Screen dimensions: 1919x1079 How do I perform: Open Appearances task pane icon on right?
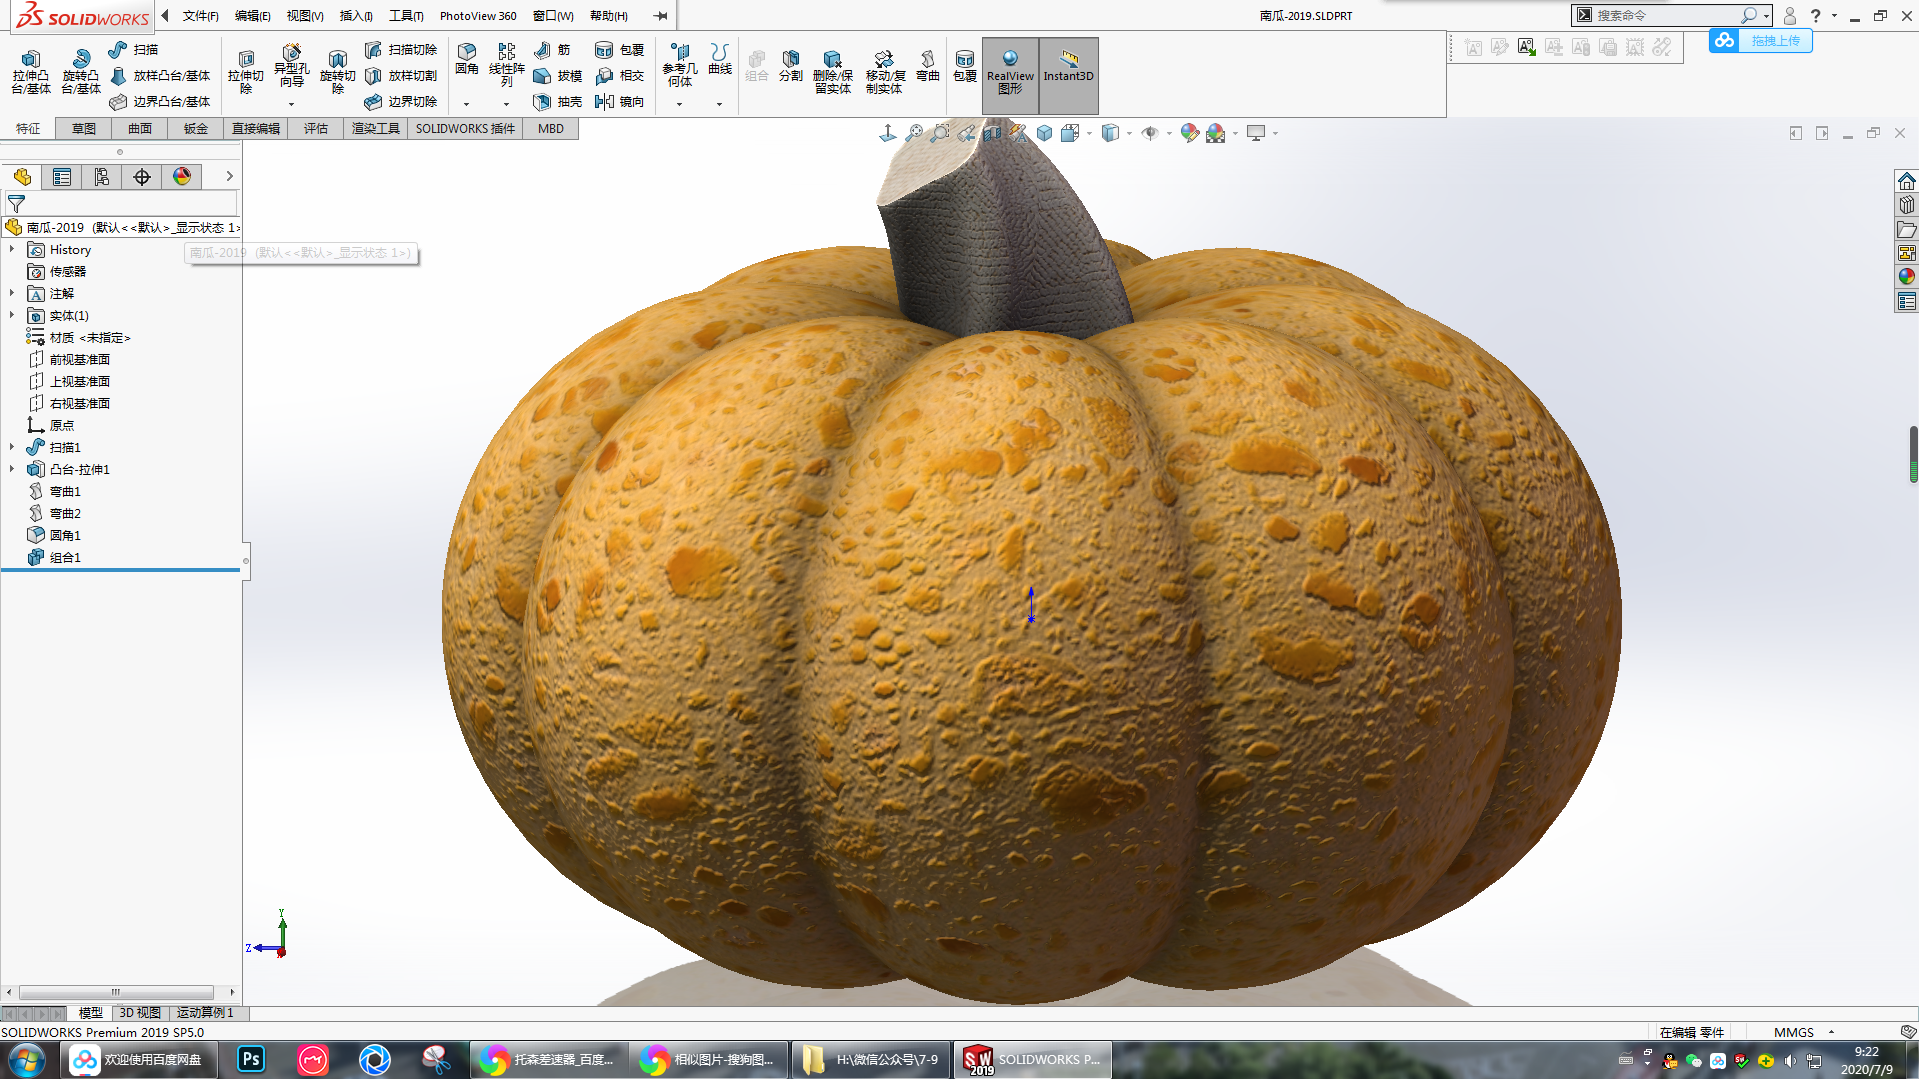pos(1907,277)
